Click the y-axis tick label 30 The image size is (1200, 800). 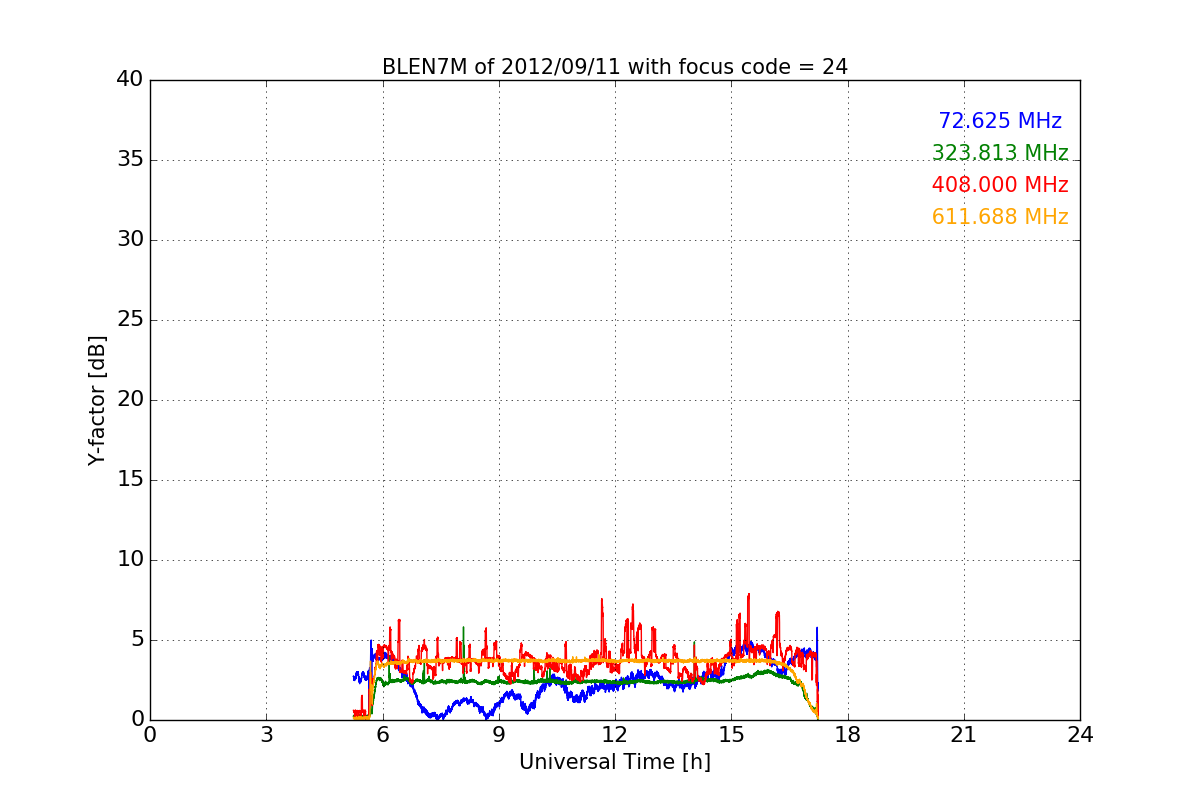coord(130,240)
